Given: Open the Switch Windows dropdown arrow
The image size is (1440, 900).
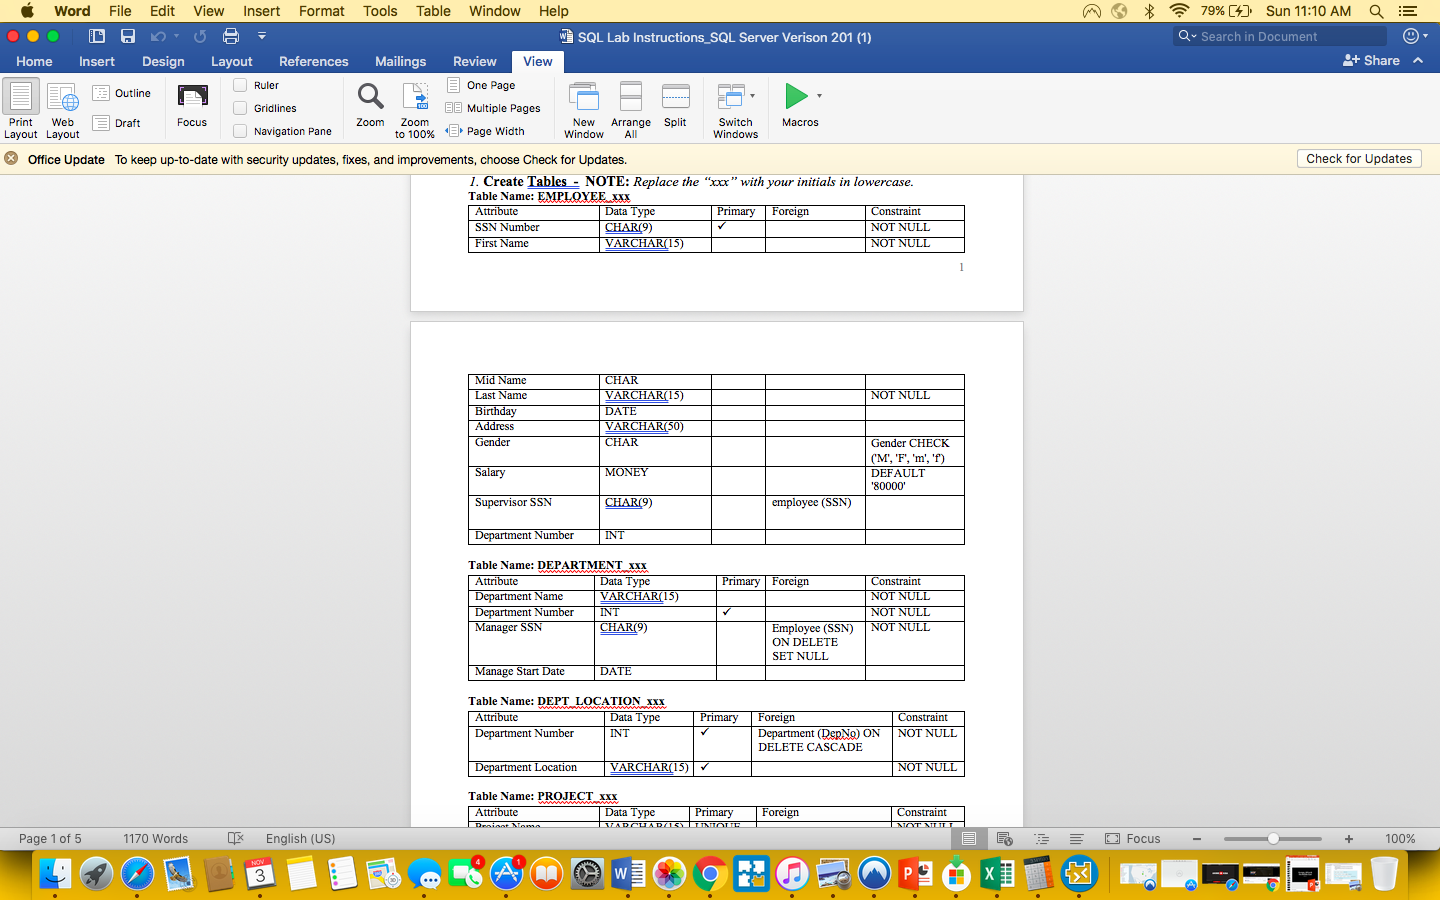Looking at the screenshot, I should pos(753,96).
